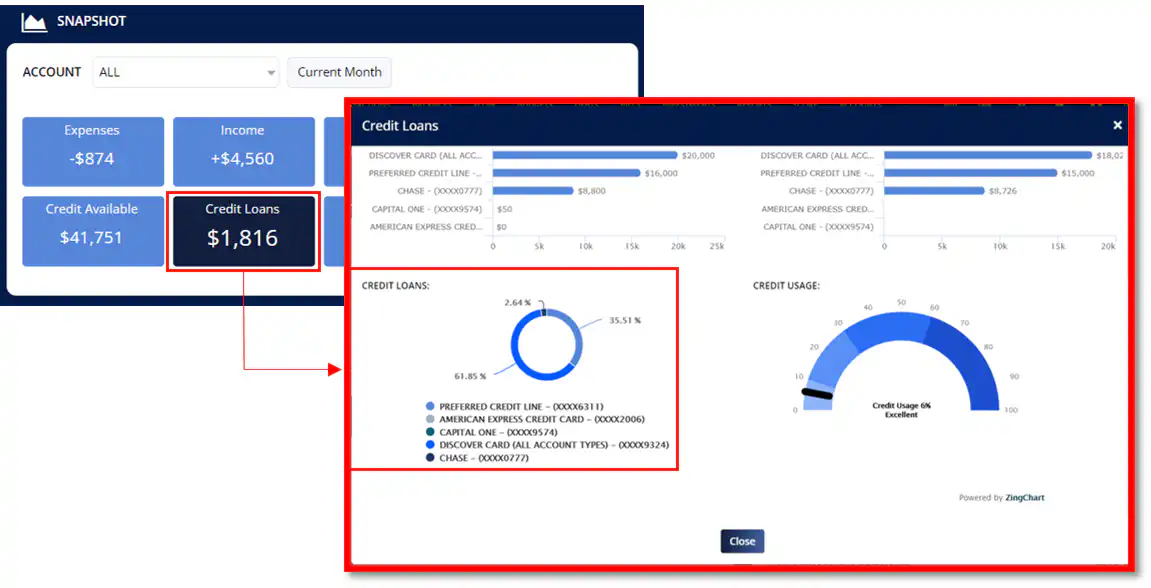Click the American Express Credit Card legend dot
The image size is (1151, 588).
(428, 421)
